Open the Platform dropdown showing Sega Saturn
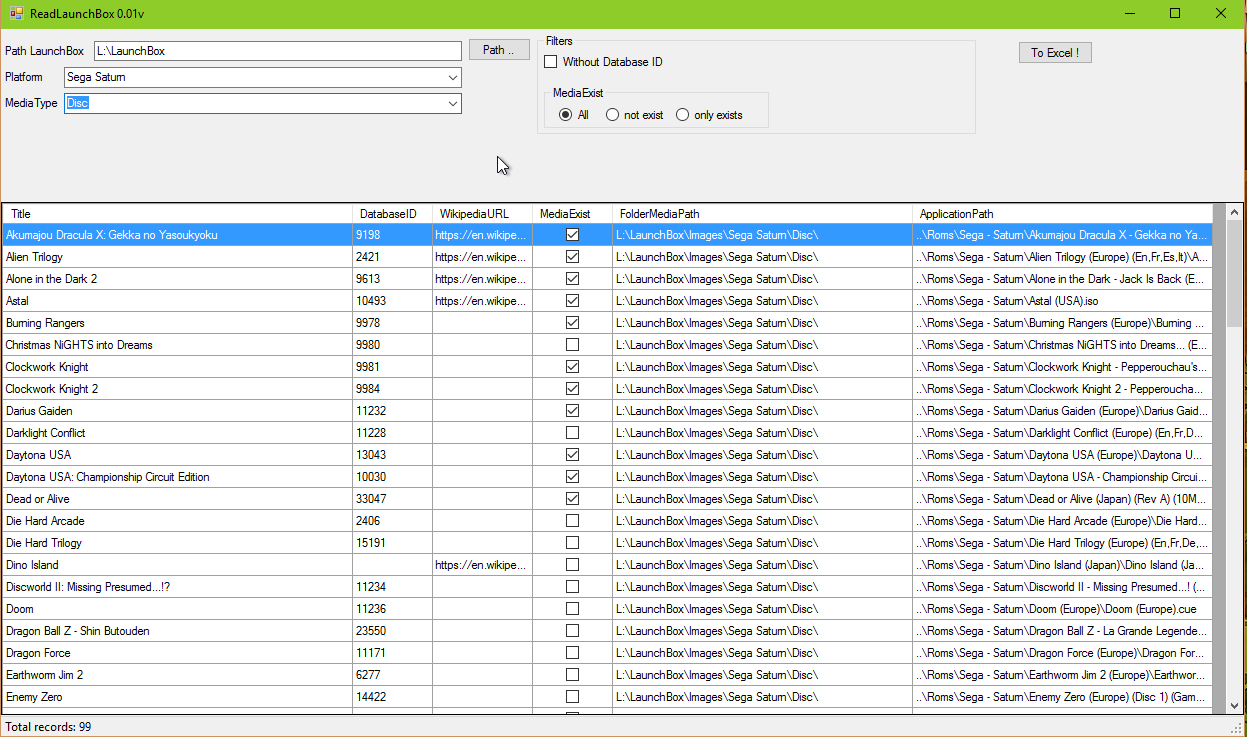Viewport: 1247px width, 737px height. click(x=263, y=77)
